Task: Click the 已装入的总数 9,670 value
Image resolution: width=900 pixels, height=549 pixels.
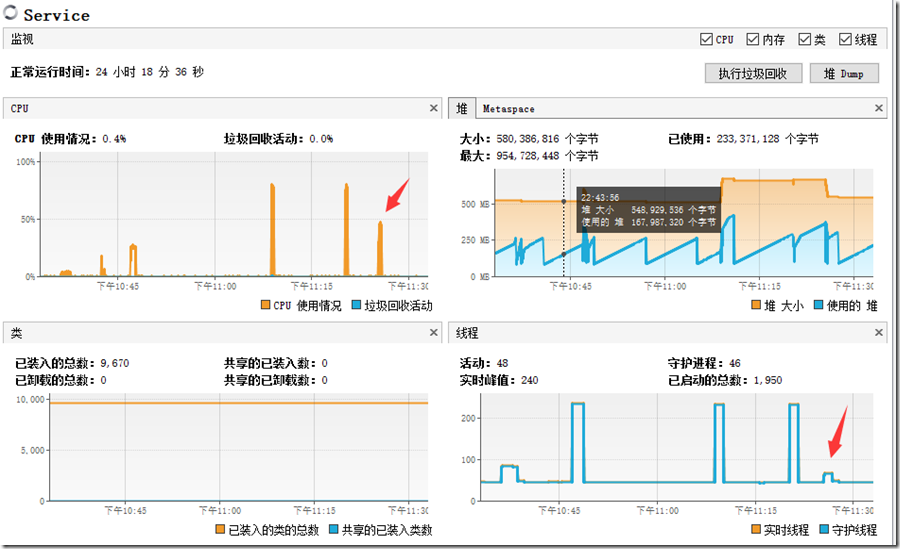Action: [x=115, y=364]
